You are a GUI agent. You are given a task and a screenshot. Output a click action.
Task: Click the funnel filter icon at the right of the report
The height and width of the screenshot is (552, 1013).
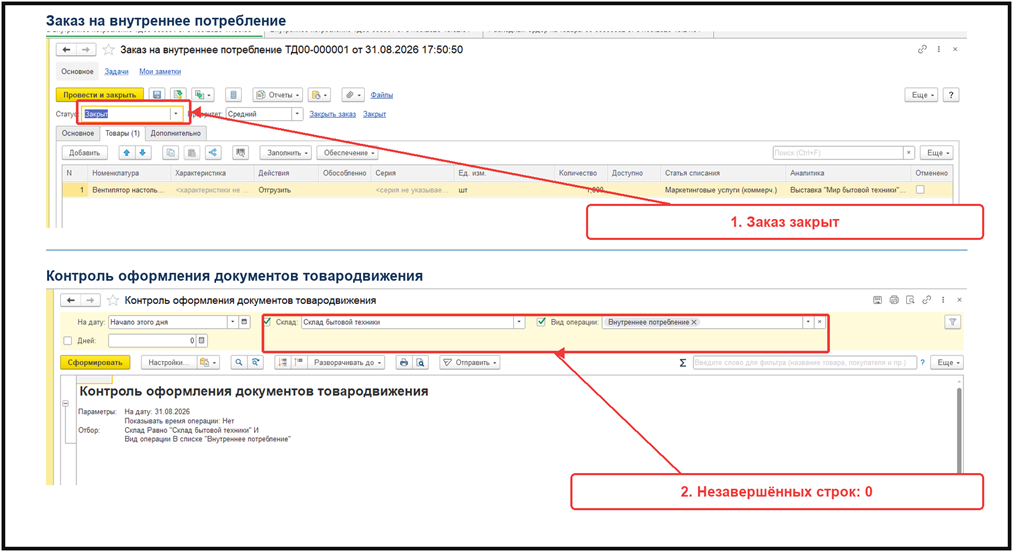[952, 322]
